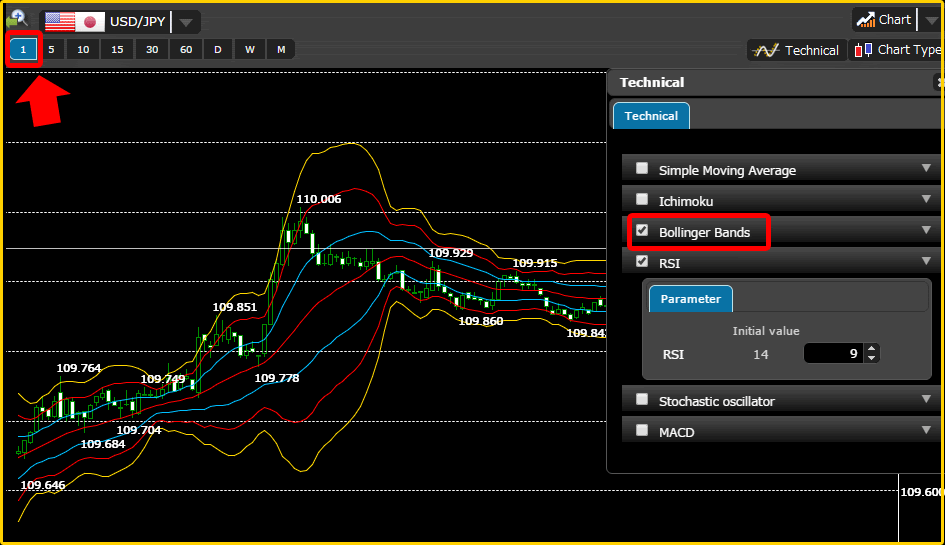Expand the MACD settings arrow
This screenshot has height=545, width=945.
tap(926, 430)
